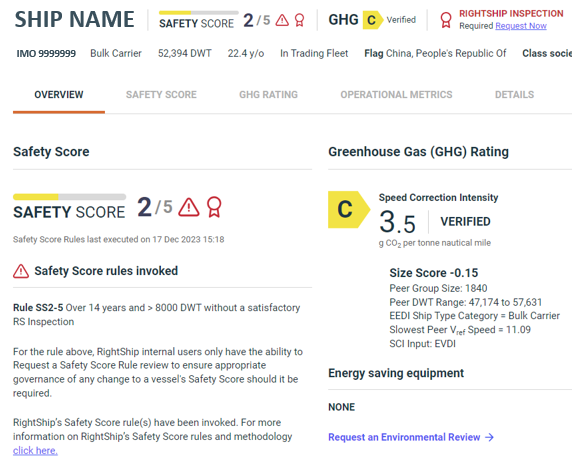The height and width of the screenshot is (465, 582).
Task: Click the Peer DWT Range line
Action: [465, 302]
